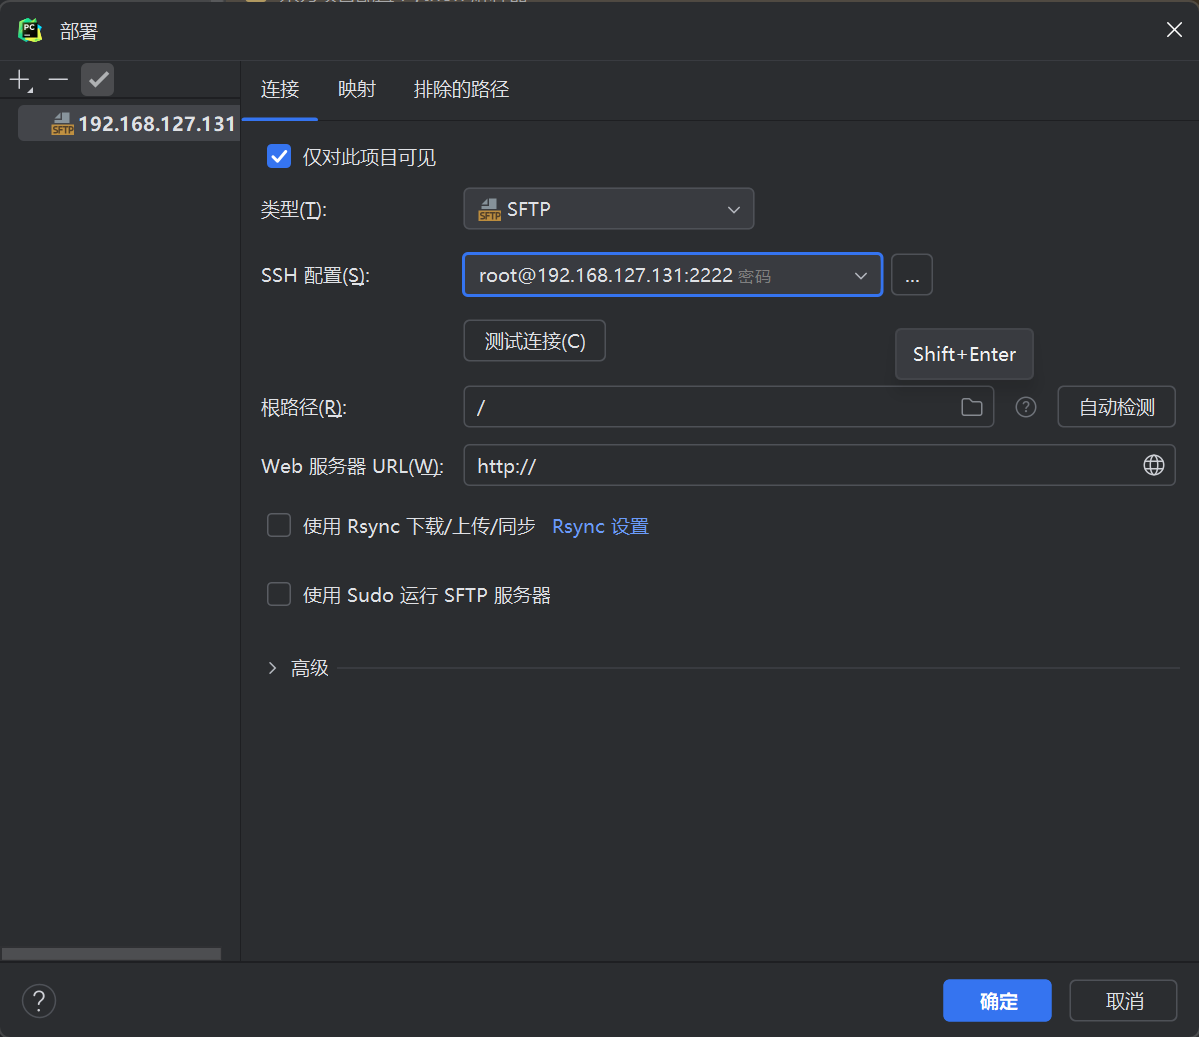Open Rsync 设置
Screen dimensions: 1199x1037
[x=600, y=524]
